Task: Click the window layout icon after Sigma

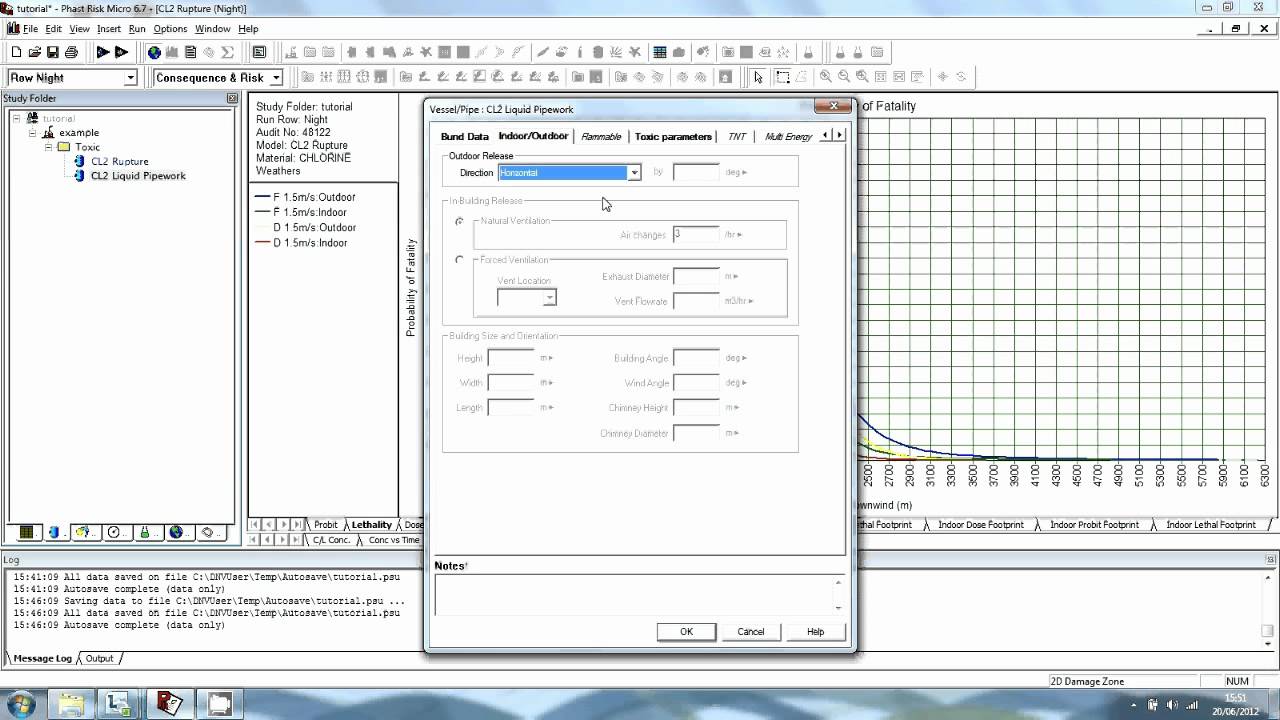Action: (259, 52)
